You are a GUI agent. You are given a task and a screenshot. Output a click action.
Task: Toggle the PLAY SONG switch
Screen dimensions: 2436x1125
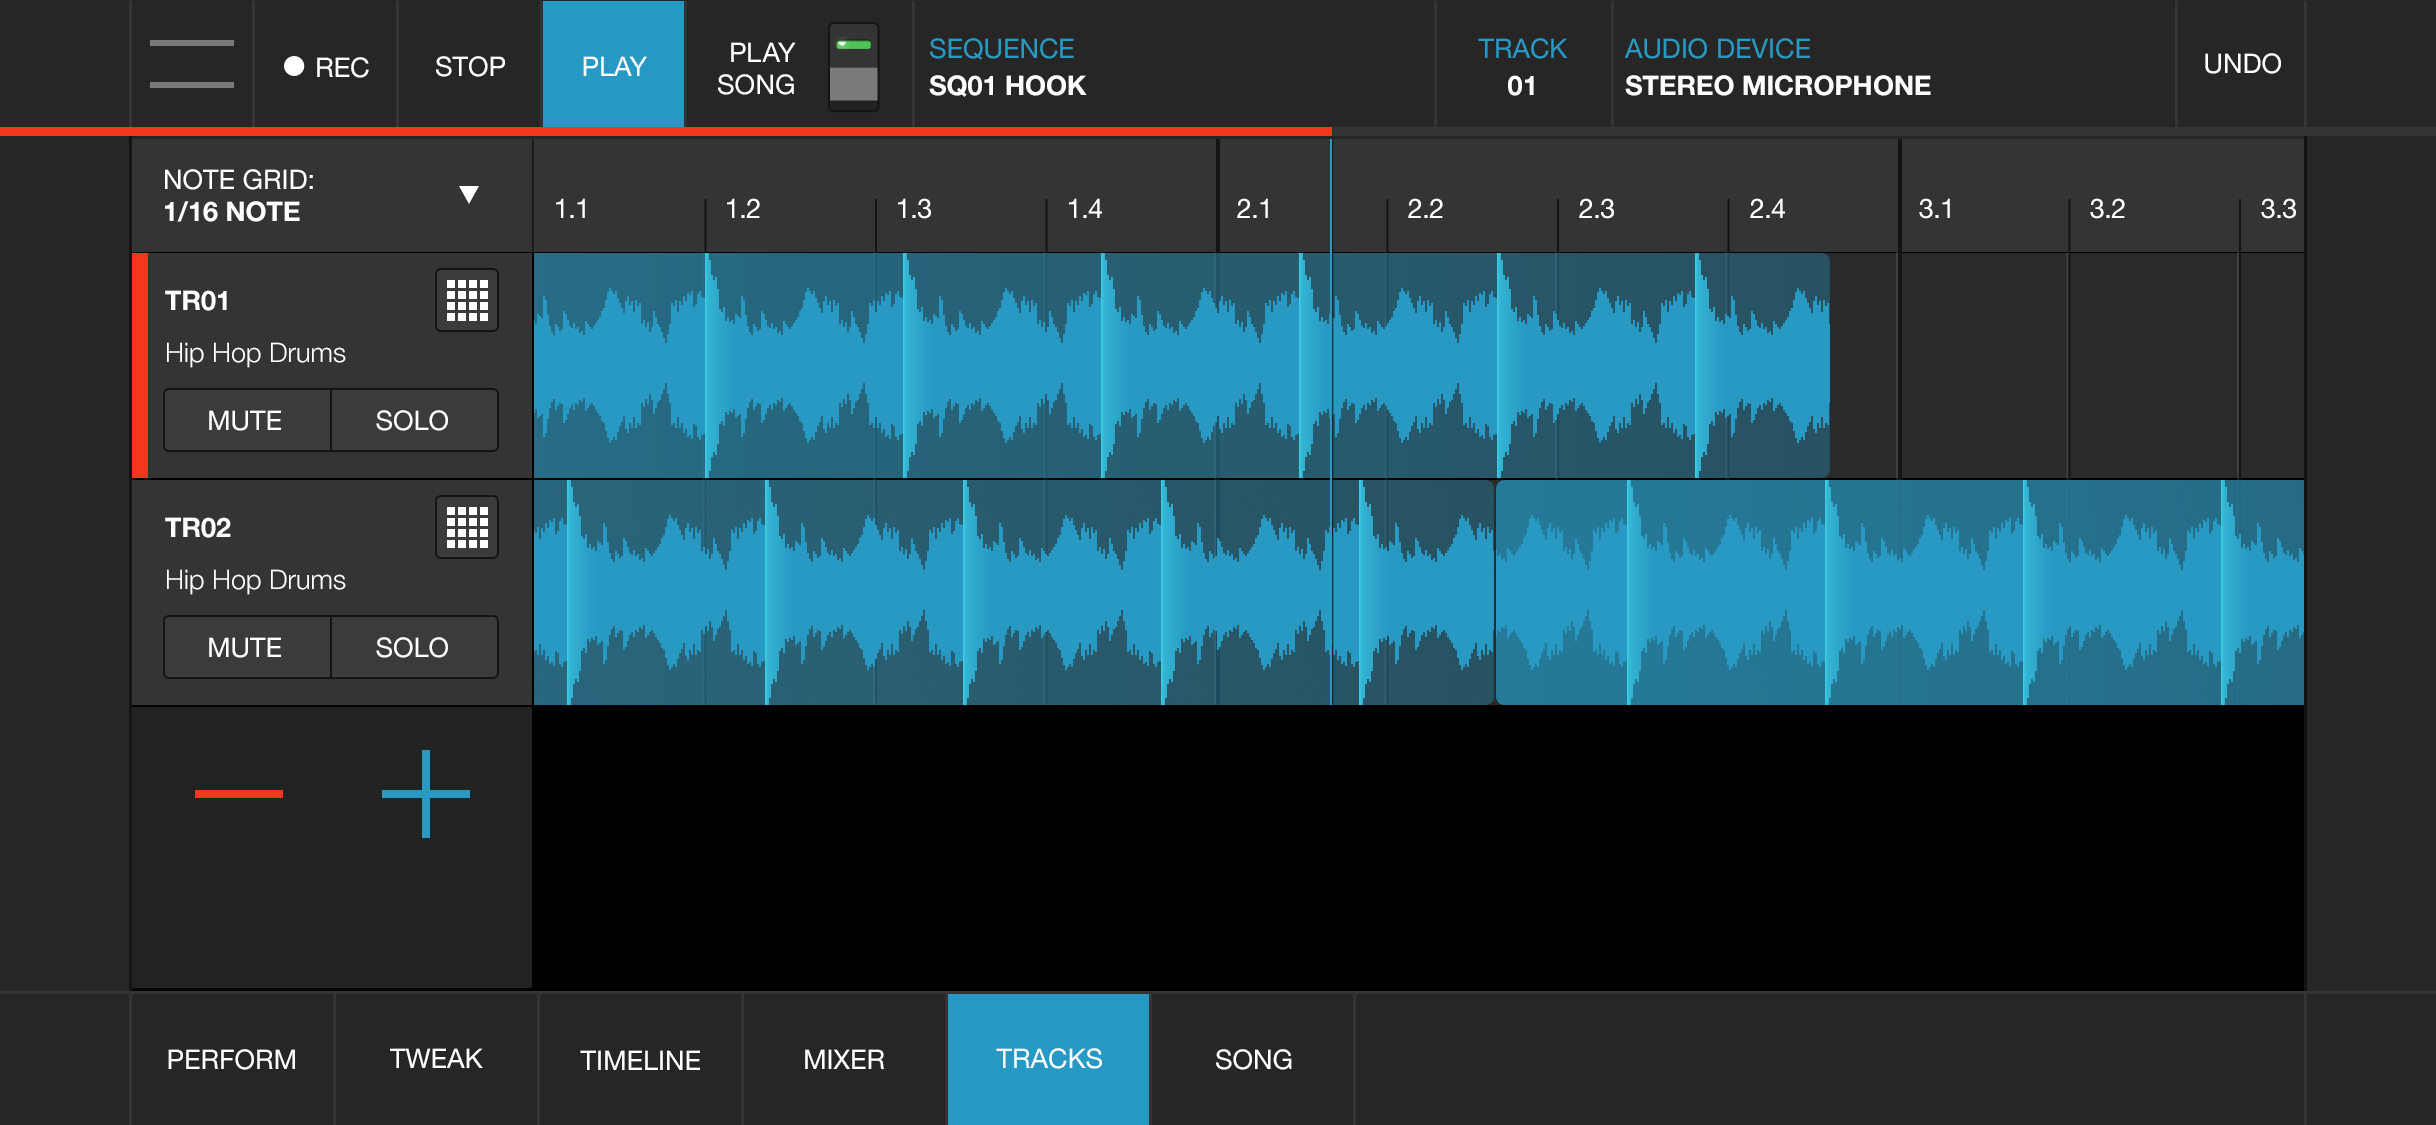[853, 66]
